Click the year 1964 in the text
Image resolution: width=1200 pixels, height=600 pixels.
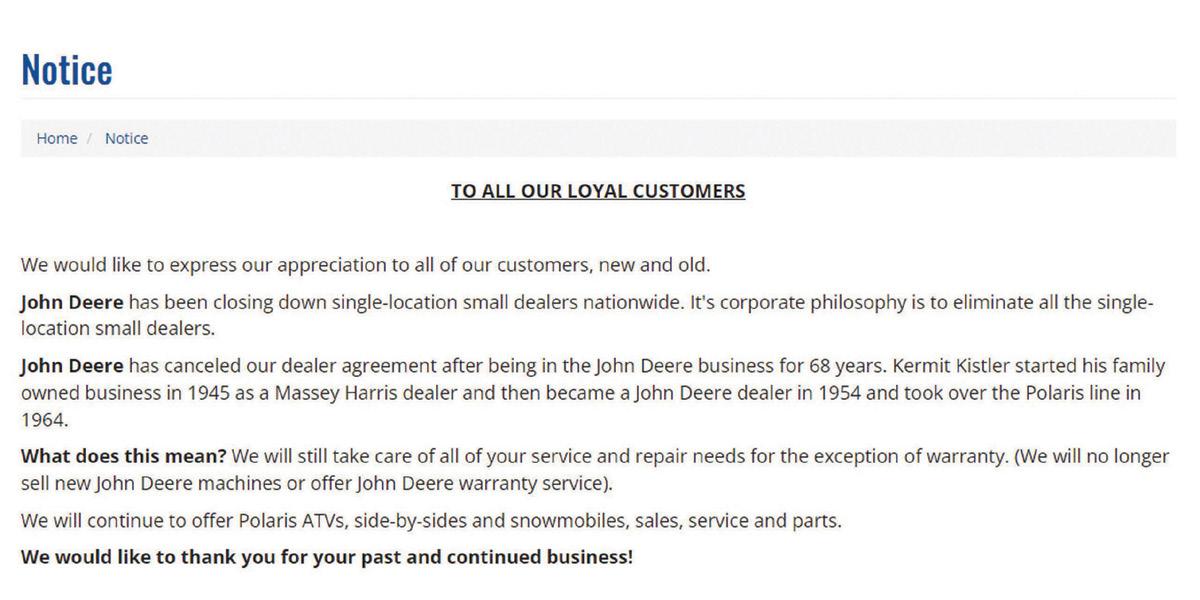click(x=41, y=420)
